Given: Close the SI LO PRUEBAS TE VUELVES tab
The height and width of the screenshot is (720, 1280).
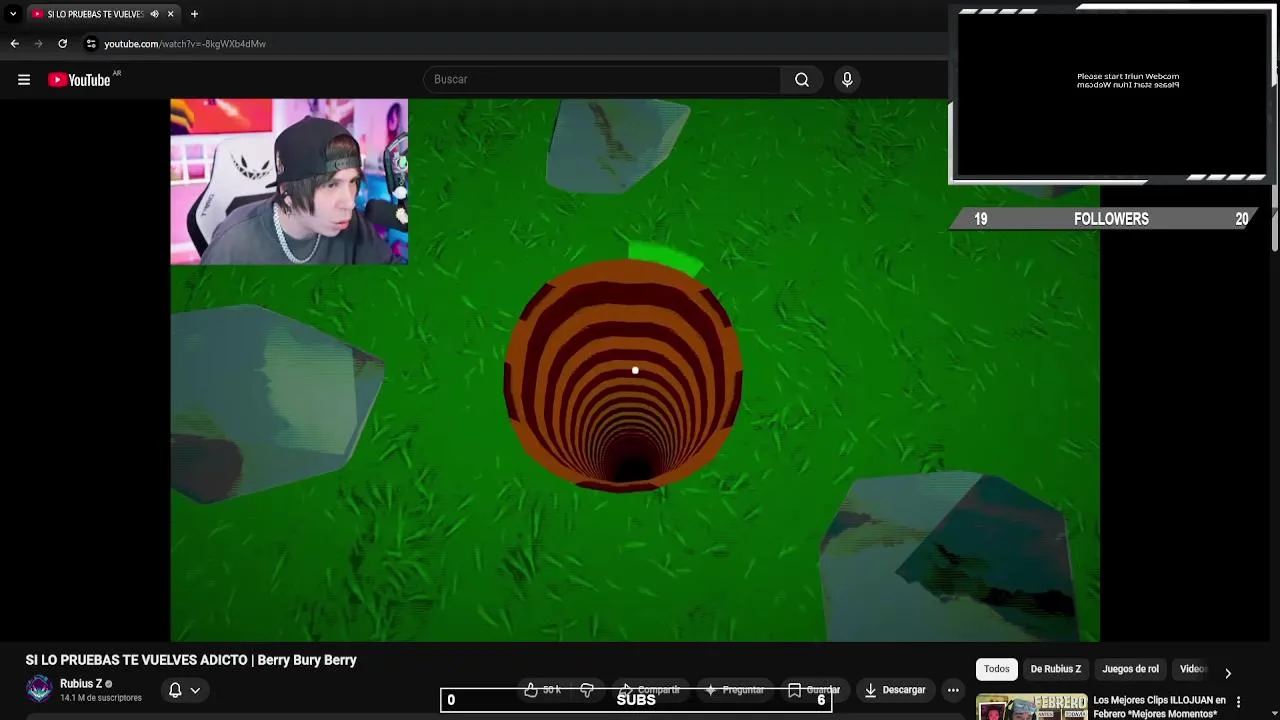Looking at the screenshot, I should pos(170,14).
